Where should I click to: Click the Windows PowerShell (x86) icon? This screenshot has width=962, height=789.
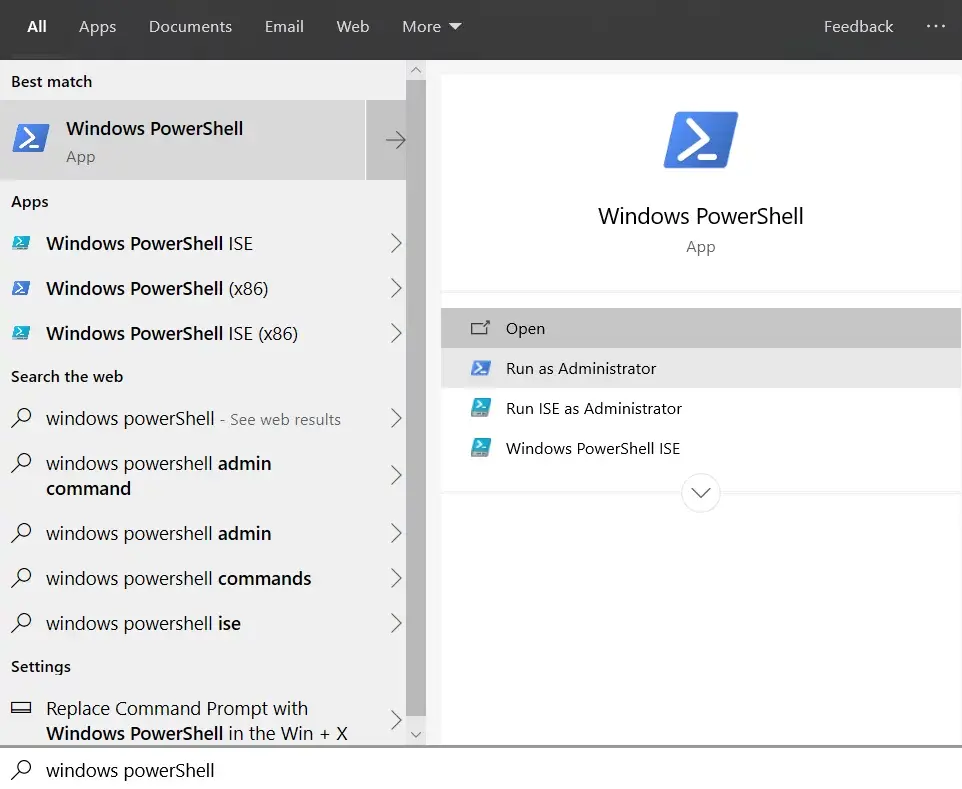(21, 288)
